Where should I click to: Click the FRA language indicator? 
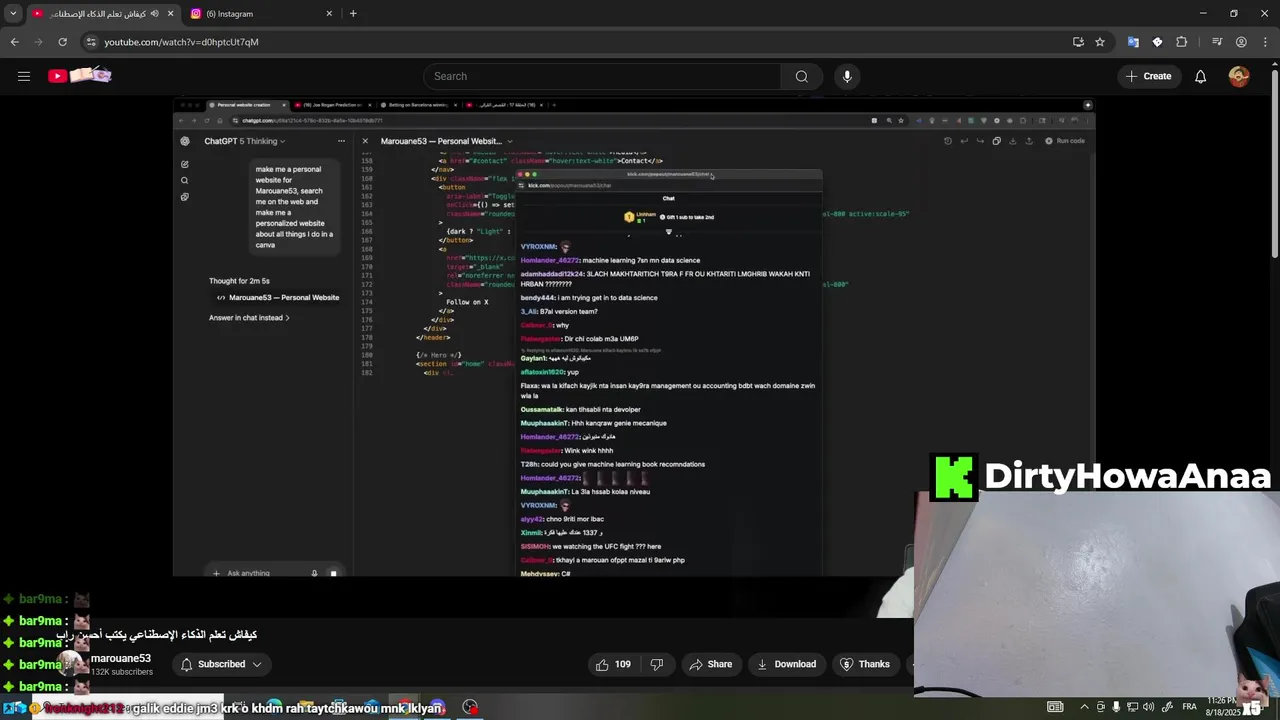1190,707
